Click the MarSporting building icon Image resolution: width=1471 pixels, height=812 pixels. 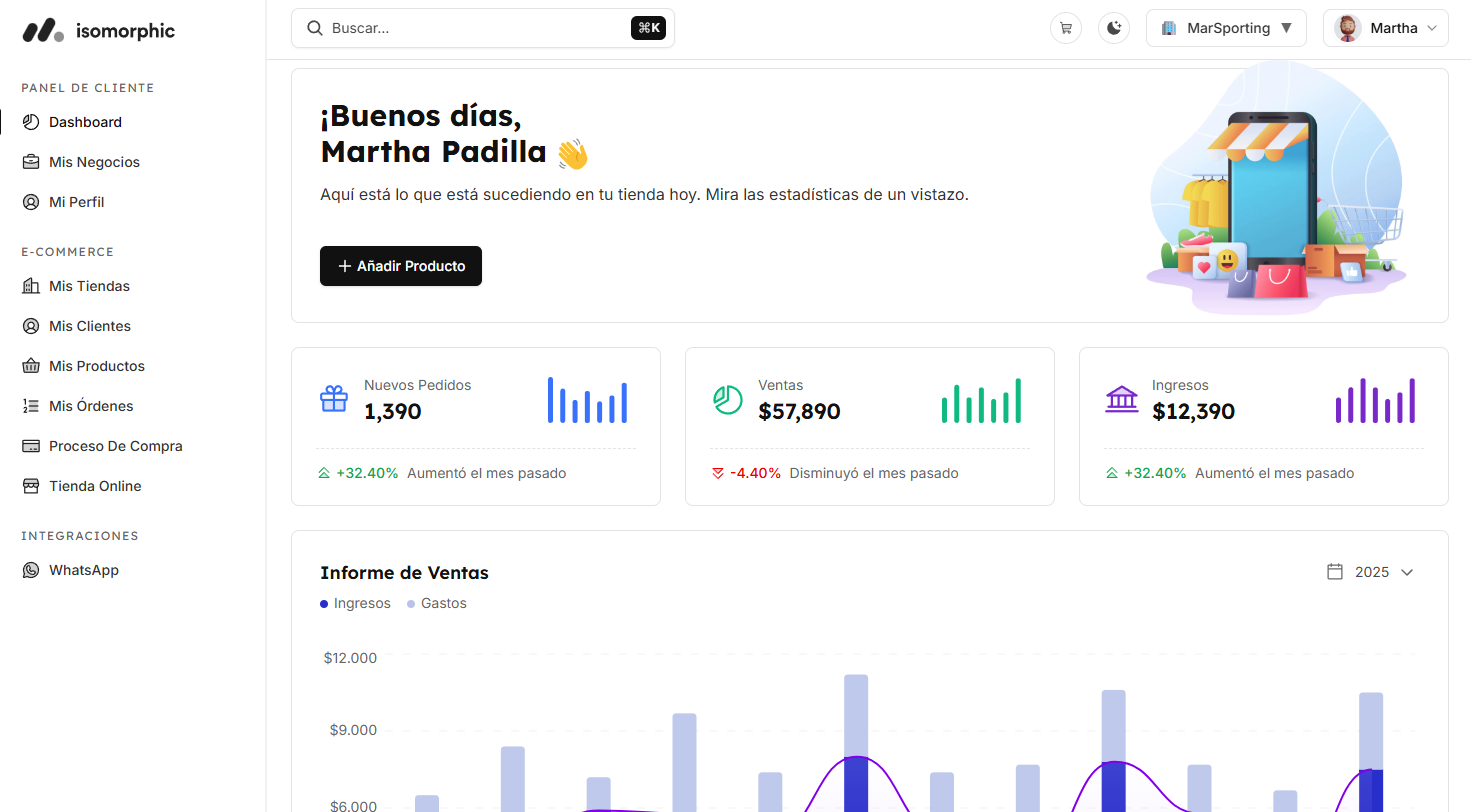(x=1169, y=28)
